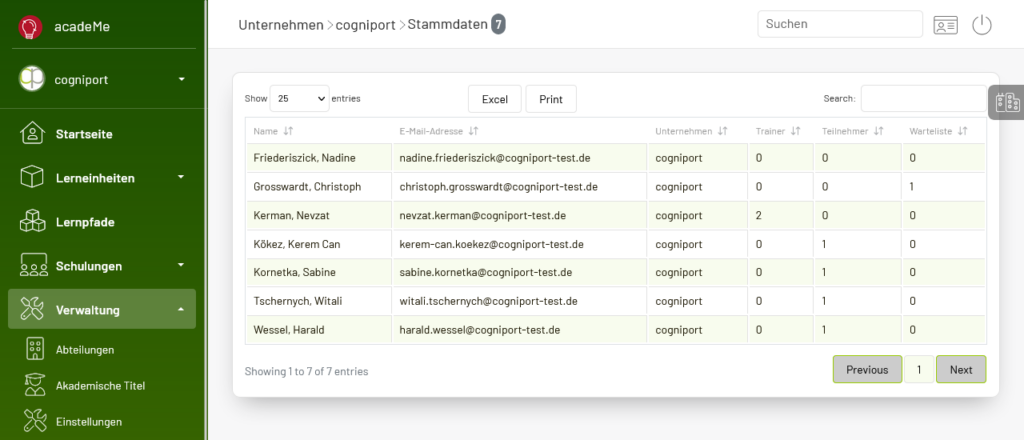Open the Show entries count dropdown
This screenshot has width=1024, height=440.
point(299,99)
